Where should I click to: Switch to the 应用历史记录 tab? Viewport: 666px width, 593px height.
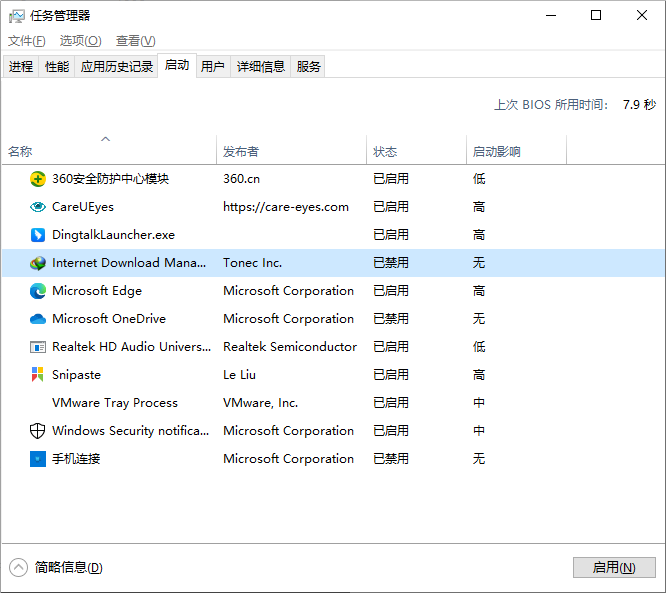(x=117, y=67)
